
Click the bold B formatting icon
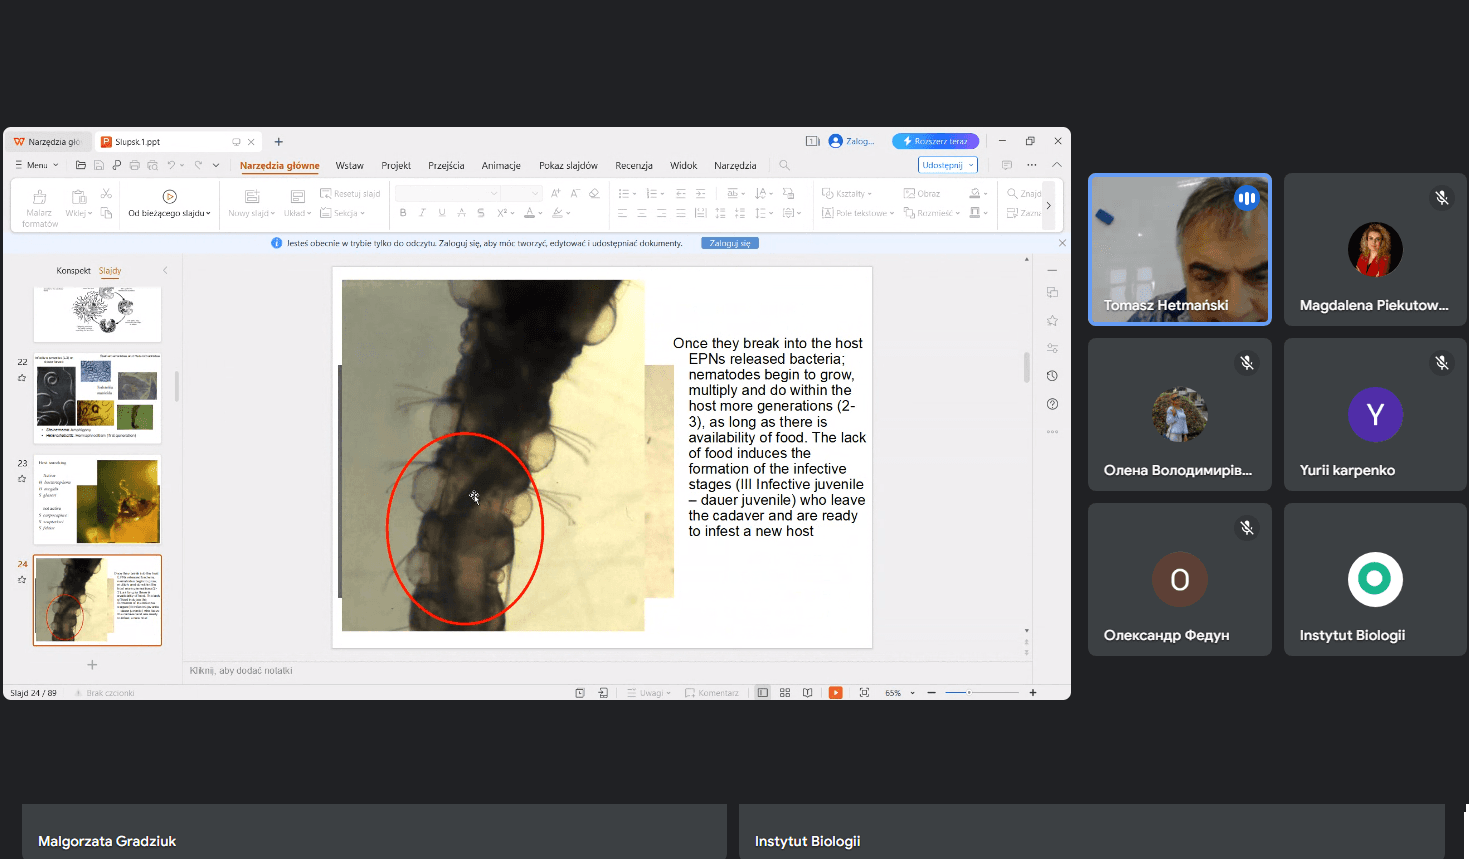coord(403,213)
